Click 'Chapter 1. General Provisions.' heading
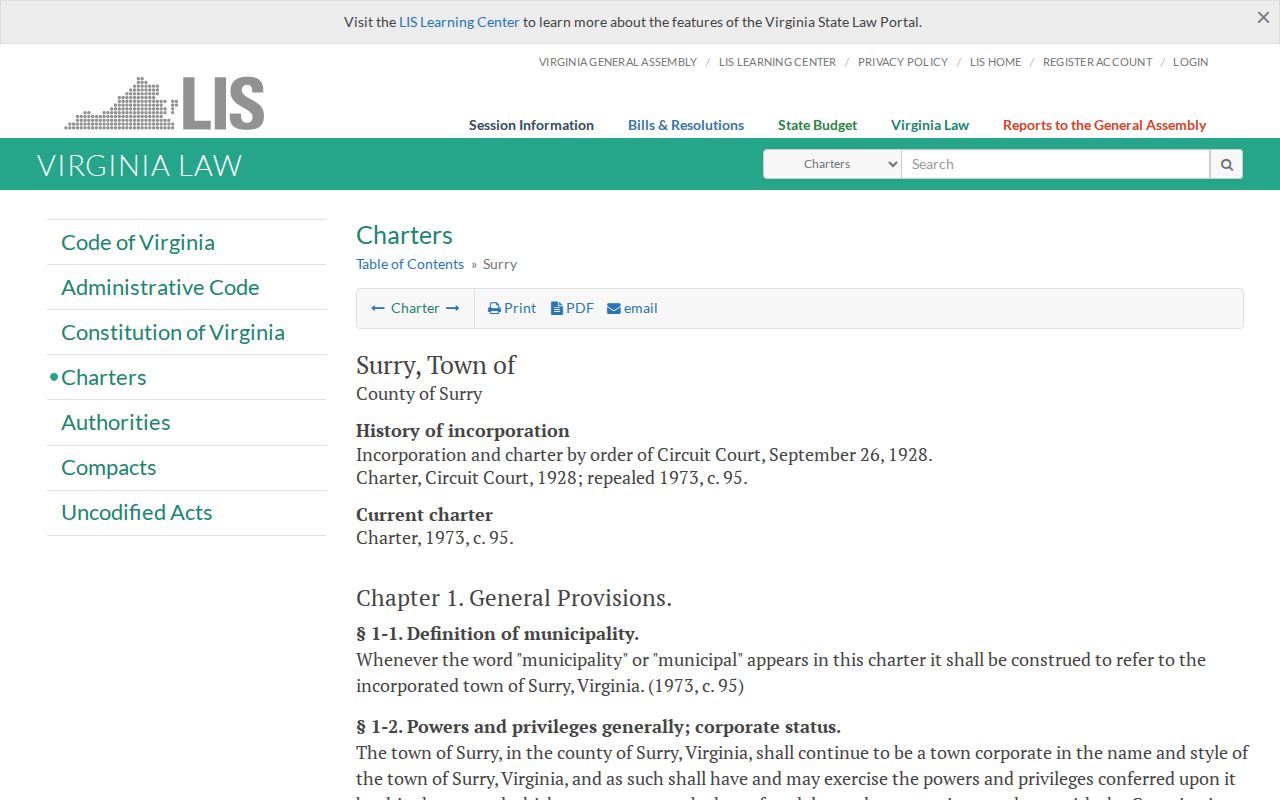This screenshot has width=1280, height=800. click(514, 598)
